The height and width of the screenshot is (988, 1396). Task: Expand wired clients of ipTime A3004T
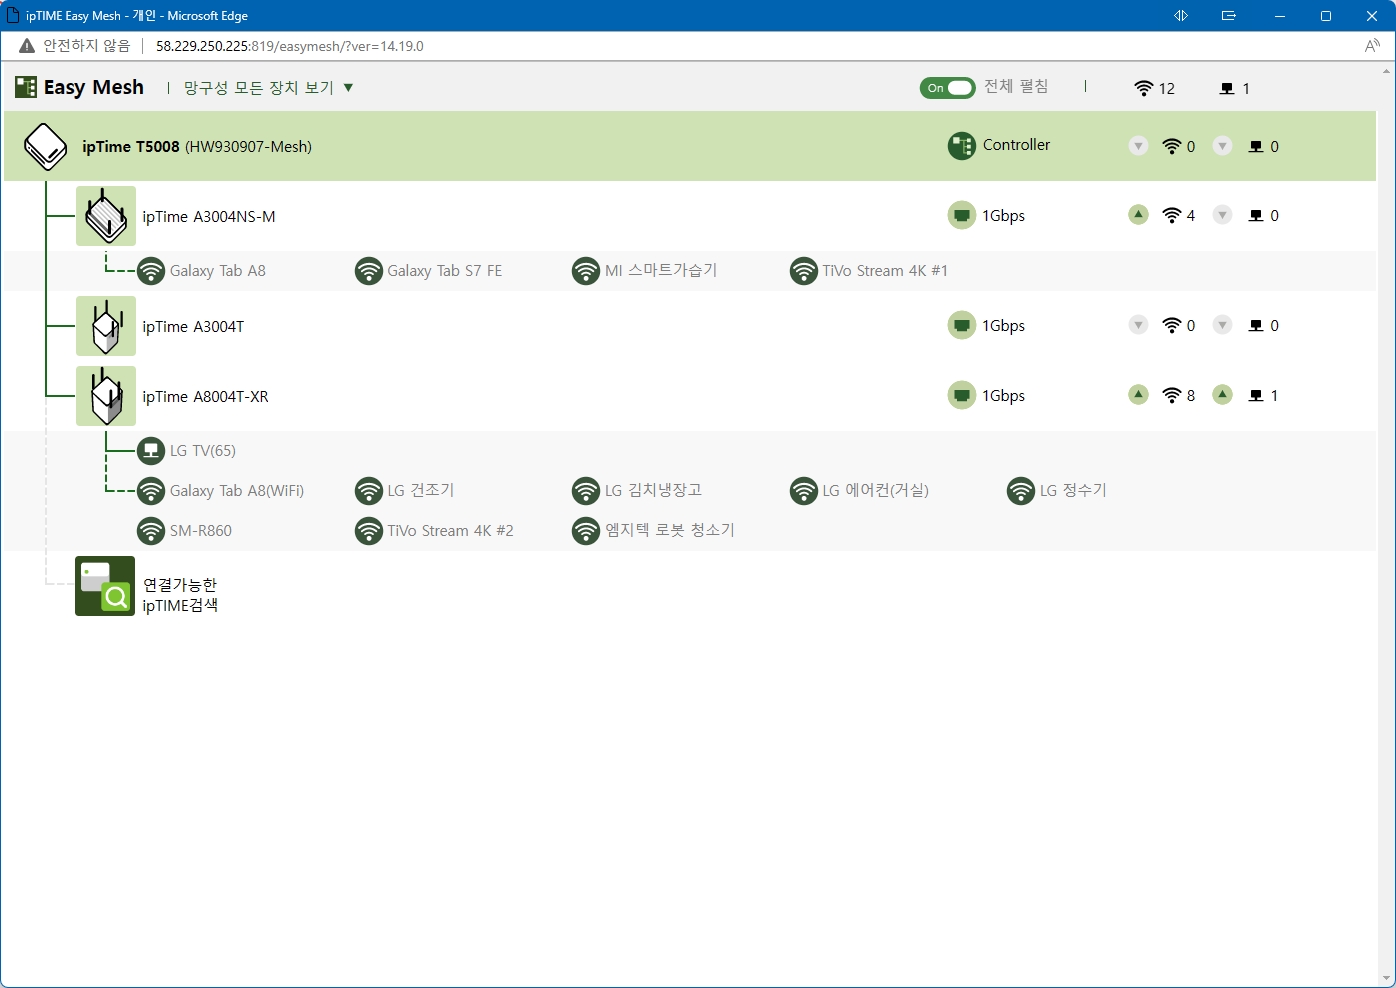click(1222, 325)
